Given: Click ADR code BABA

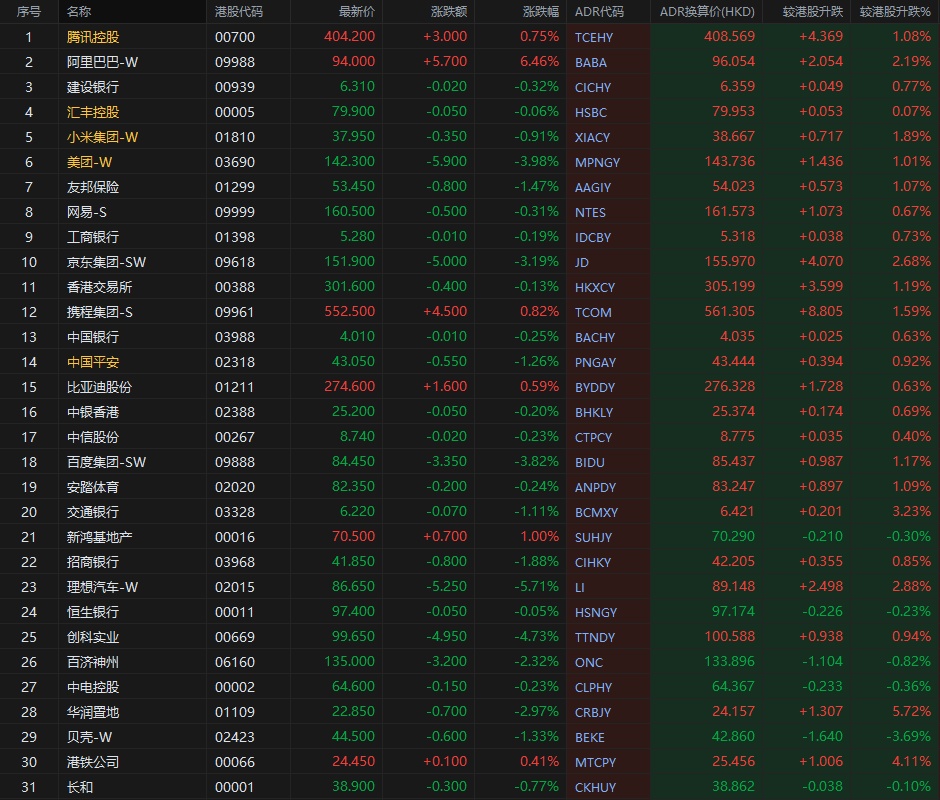Looking at the screenshot, I should tap(590, 62).
